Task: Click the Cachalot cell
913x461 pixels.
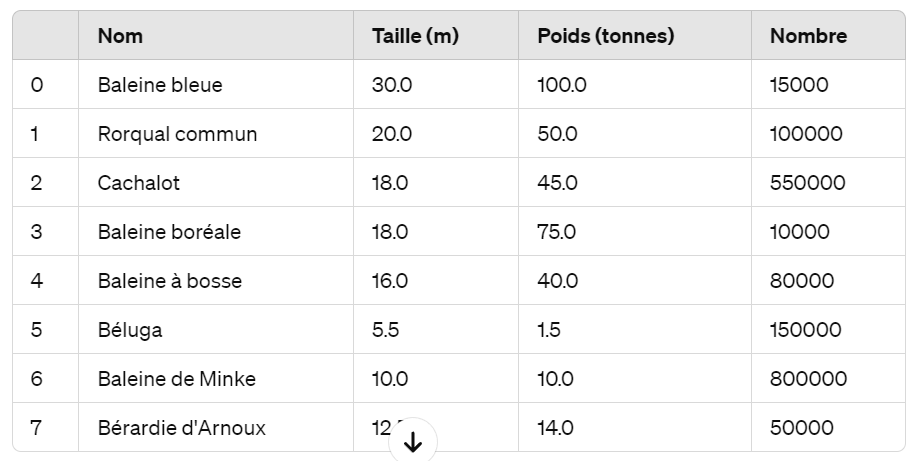Action: (x=139, y=183)
